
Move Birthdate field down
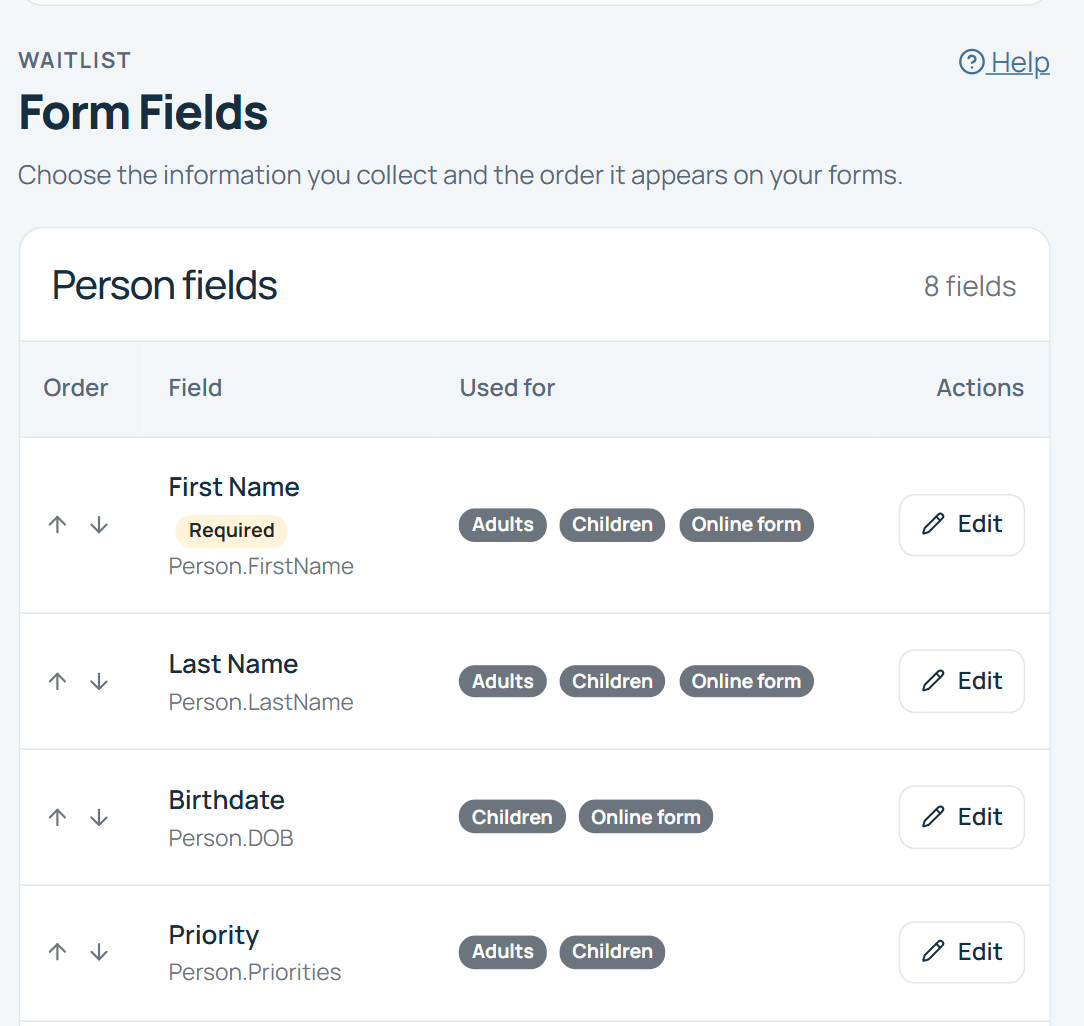[x=99, y=817]
